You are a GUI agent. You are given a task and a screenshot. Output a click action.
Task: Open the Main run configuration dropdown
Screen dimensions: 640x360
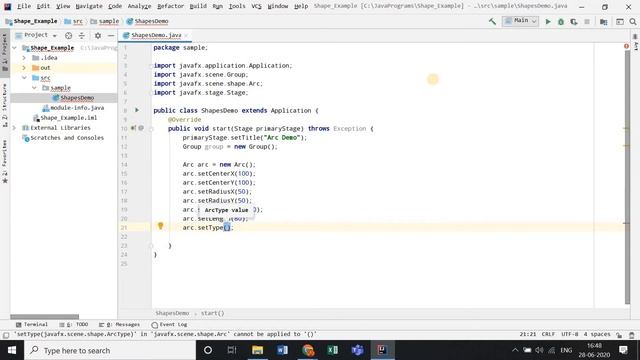tap(520, 21)
